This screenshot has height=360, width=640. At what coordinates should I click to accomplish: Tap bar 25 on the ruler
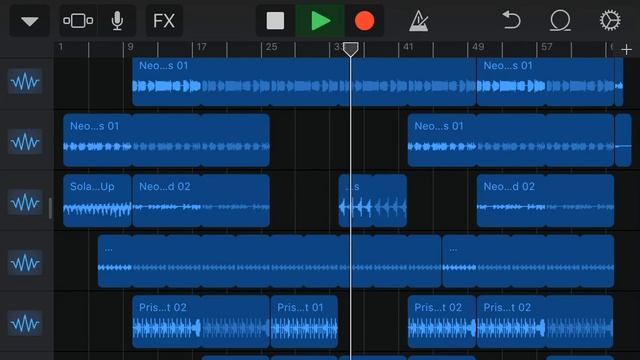click(x=271, y=47)
